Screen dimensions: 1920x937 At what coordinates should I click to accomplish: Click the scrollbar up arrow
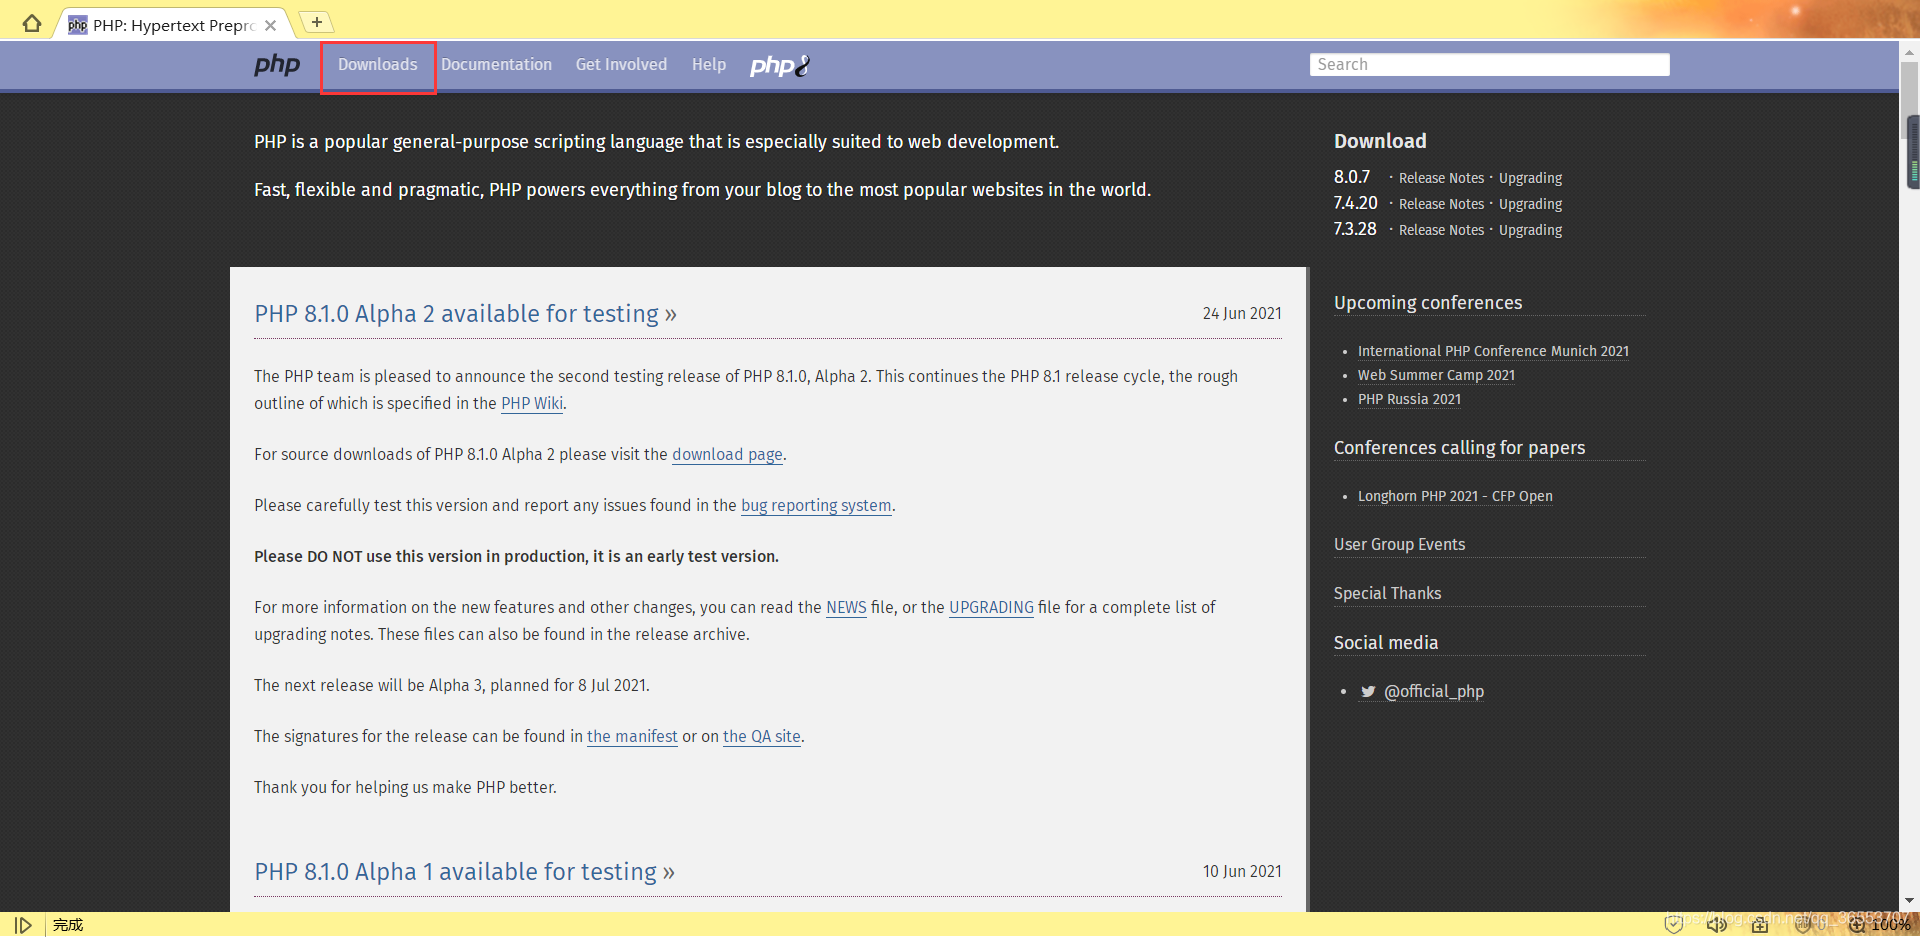pyautogui.click(x=1910, y=52)
